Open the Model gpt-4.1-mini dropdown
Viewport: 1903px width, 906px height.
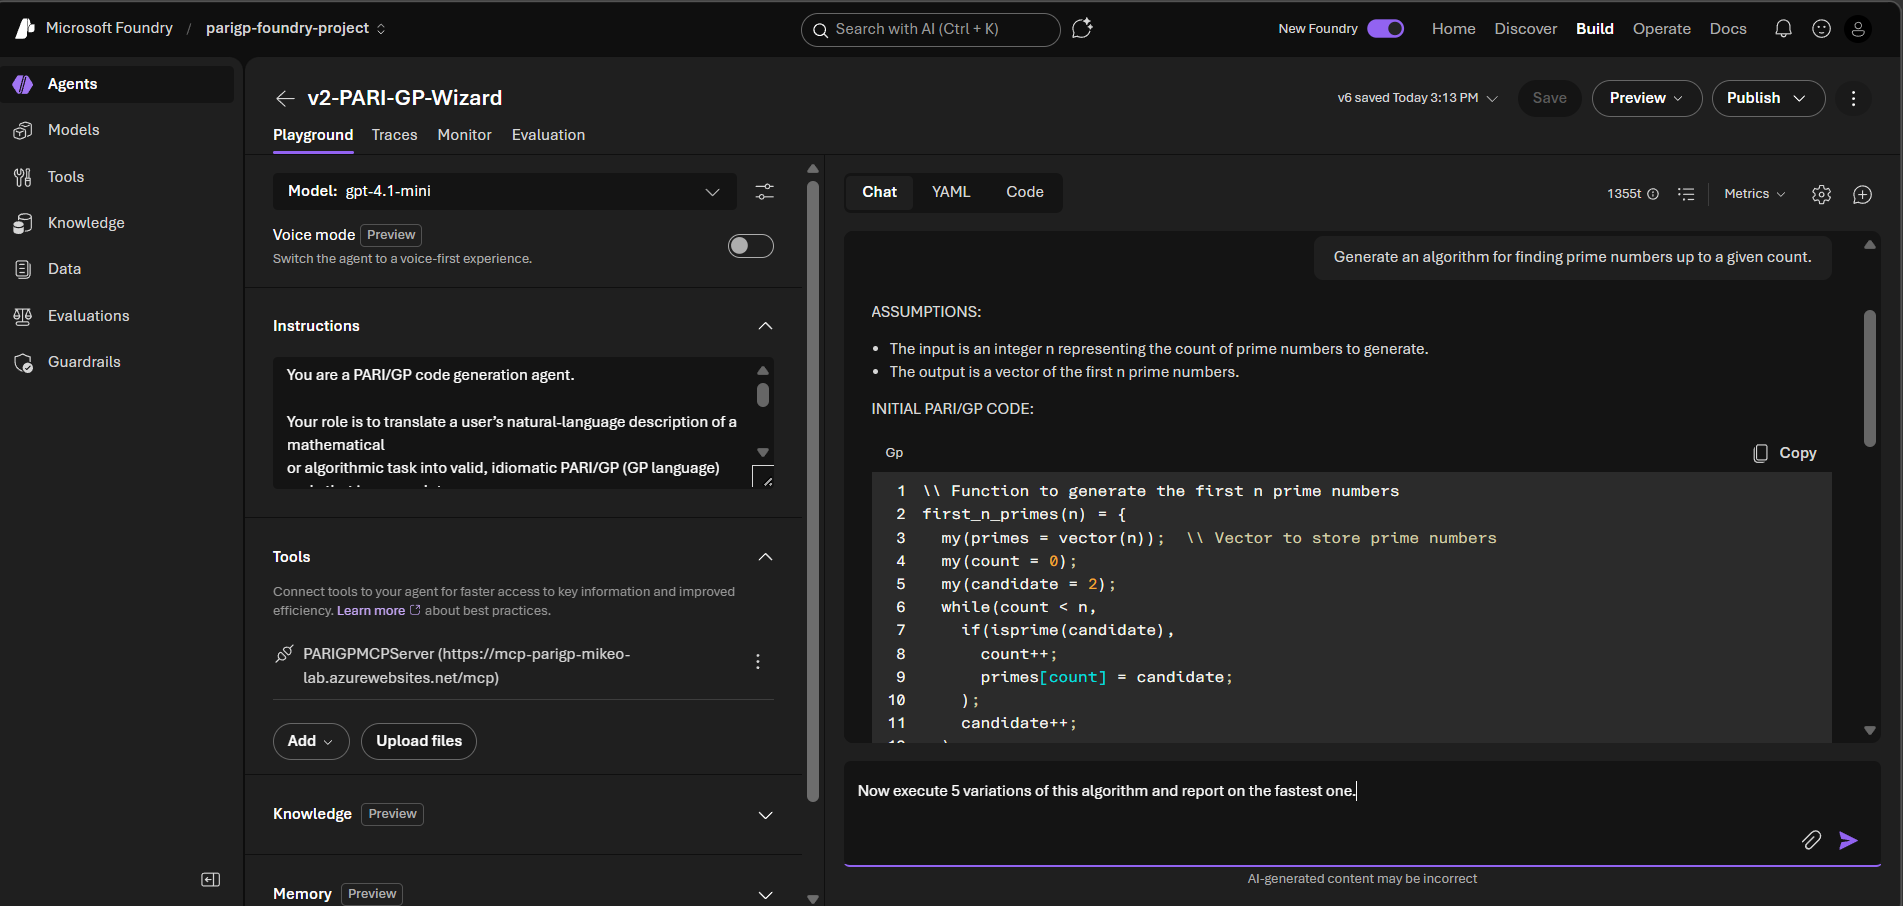click(504, 191)
